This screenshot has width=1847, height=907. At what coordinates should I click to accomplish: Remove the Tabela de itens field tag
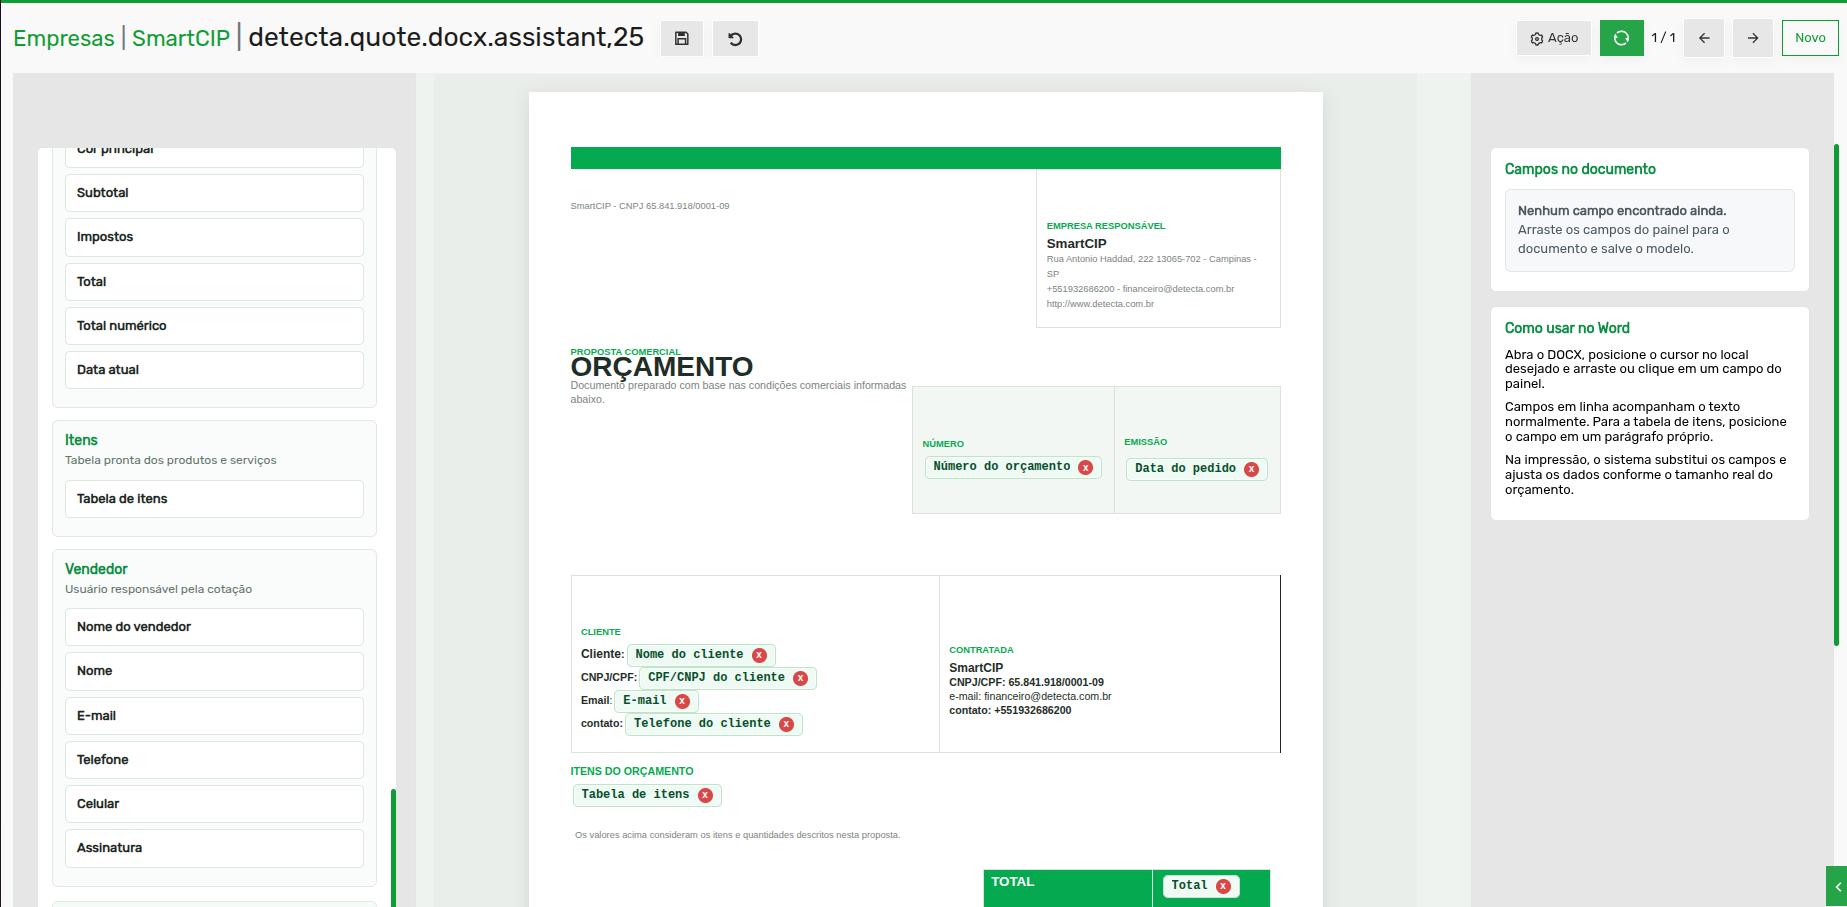coord(705,795)
